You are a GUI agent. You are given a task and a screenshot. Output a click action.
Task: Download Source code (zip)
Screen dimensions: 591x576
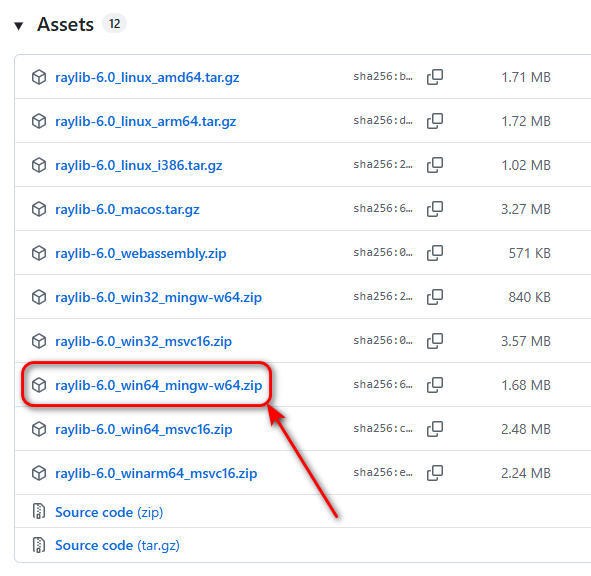click(109, 512)
